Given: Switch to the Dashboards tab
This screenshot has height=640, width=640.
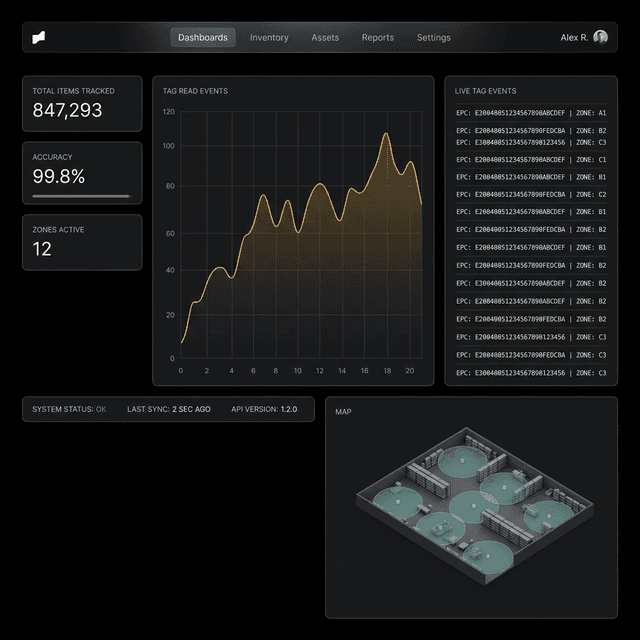Looking at the screenshot, I should pos(203,38).
